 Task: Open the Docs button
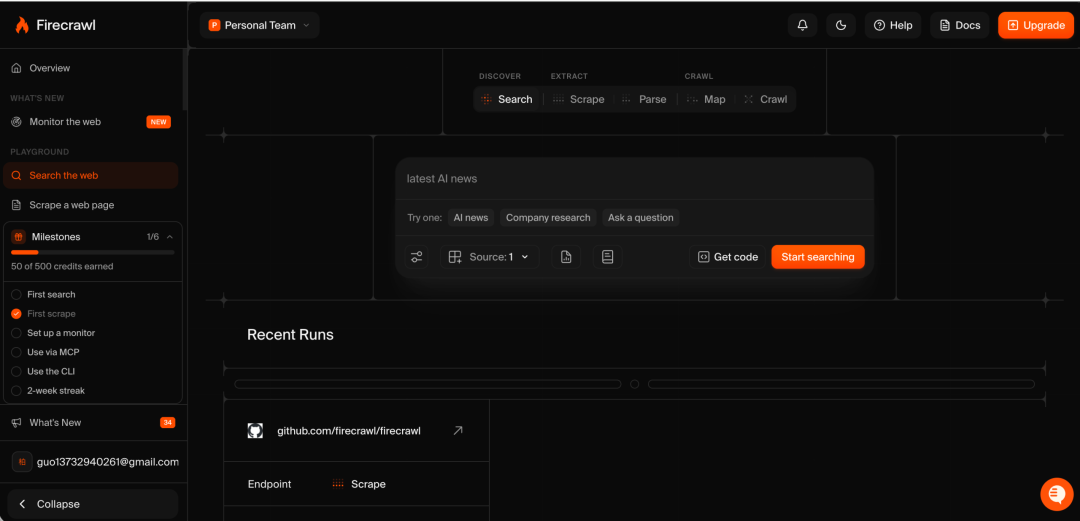(959, 25)
